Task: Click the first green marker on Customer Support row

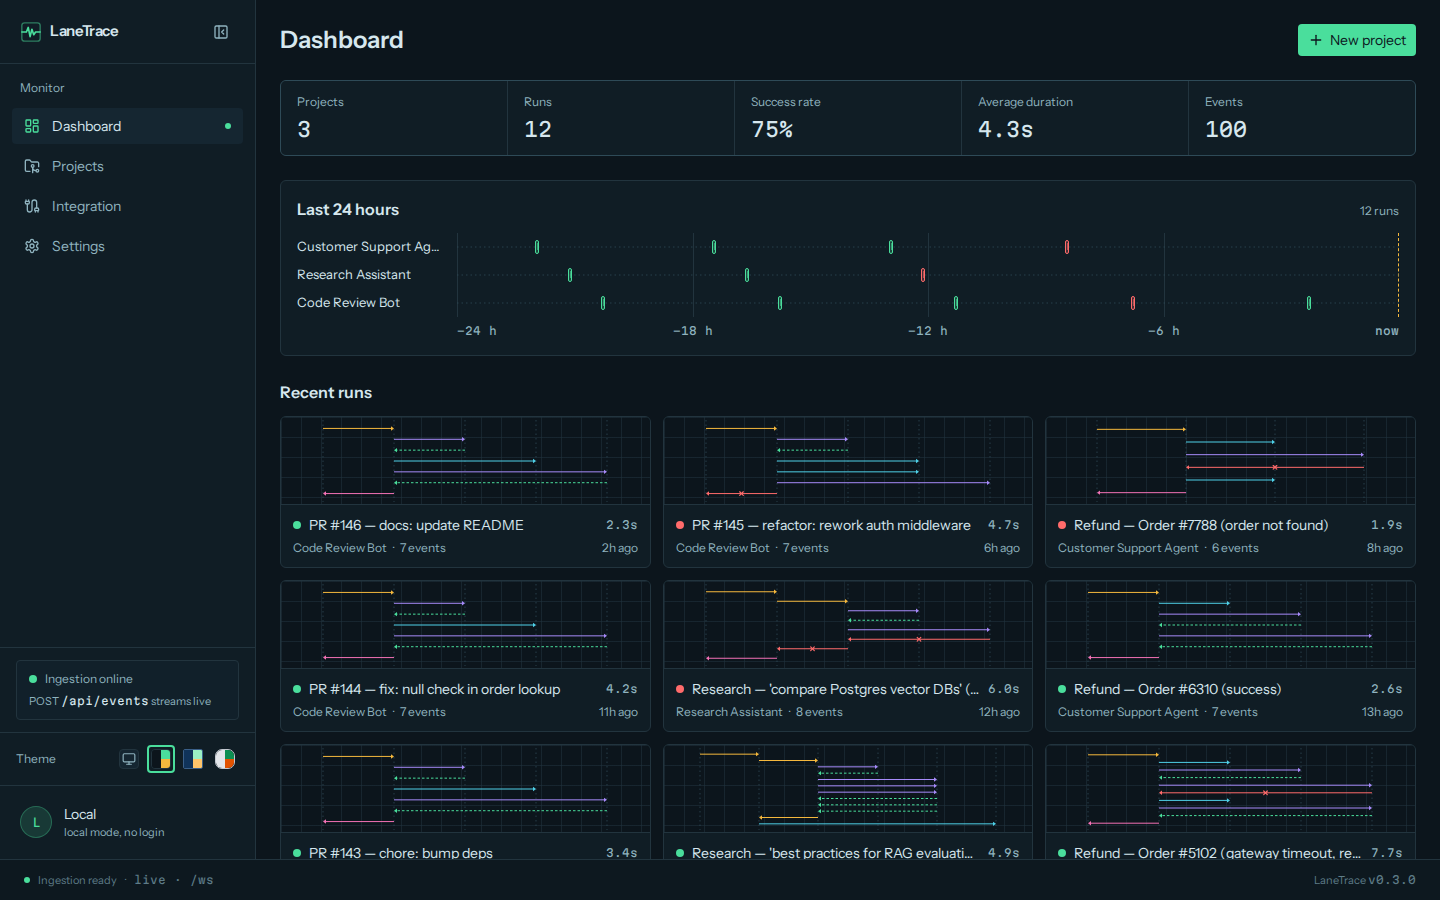Action: pyautogui.click(x=537, y=247)
